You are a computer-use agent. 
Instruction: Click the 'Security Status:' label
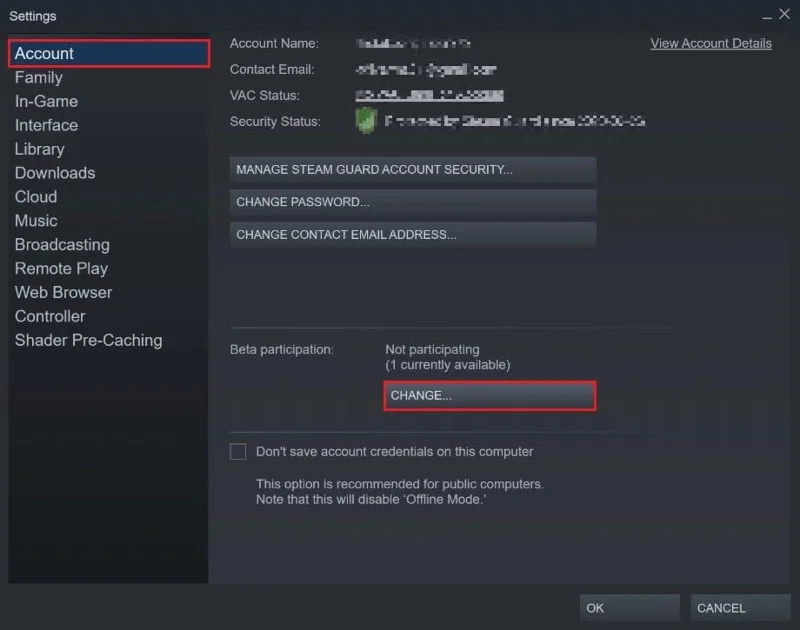pos(275,122)
